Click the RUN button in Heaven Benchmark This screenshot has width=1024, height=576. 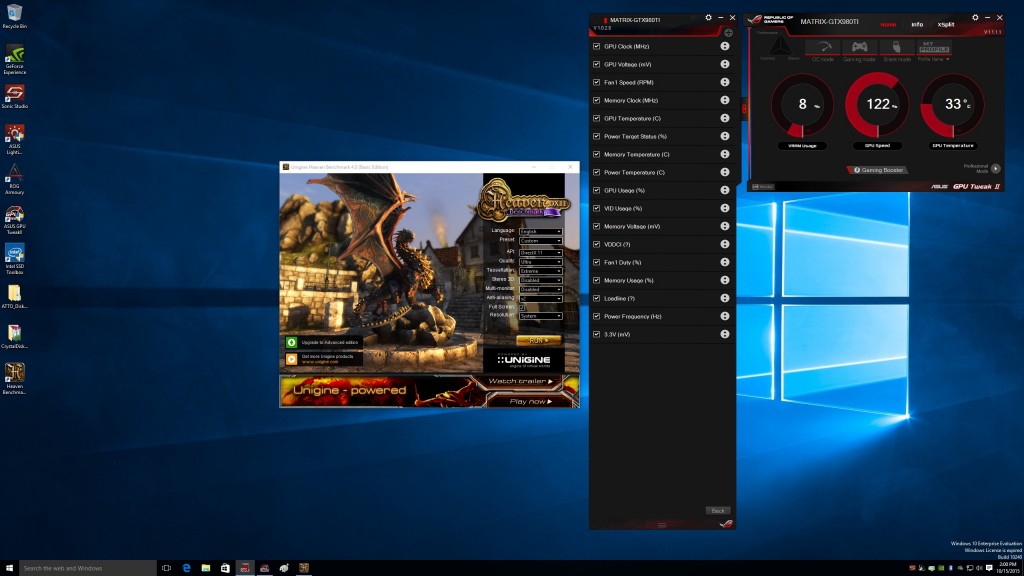pos(538,340)
